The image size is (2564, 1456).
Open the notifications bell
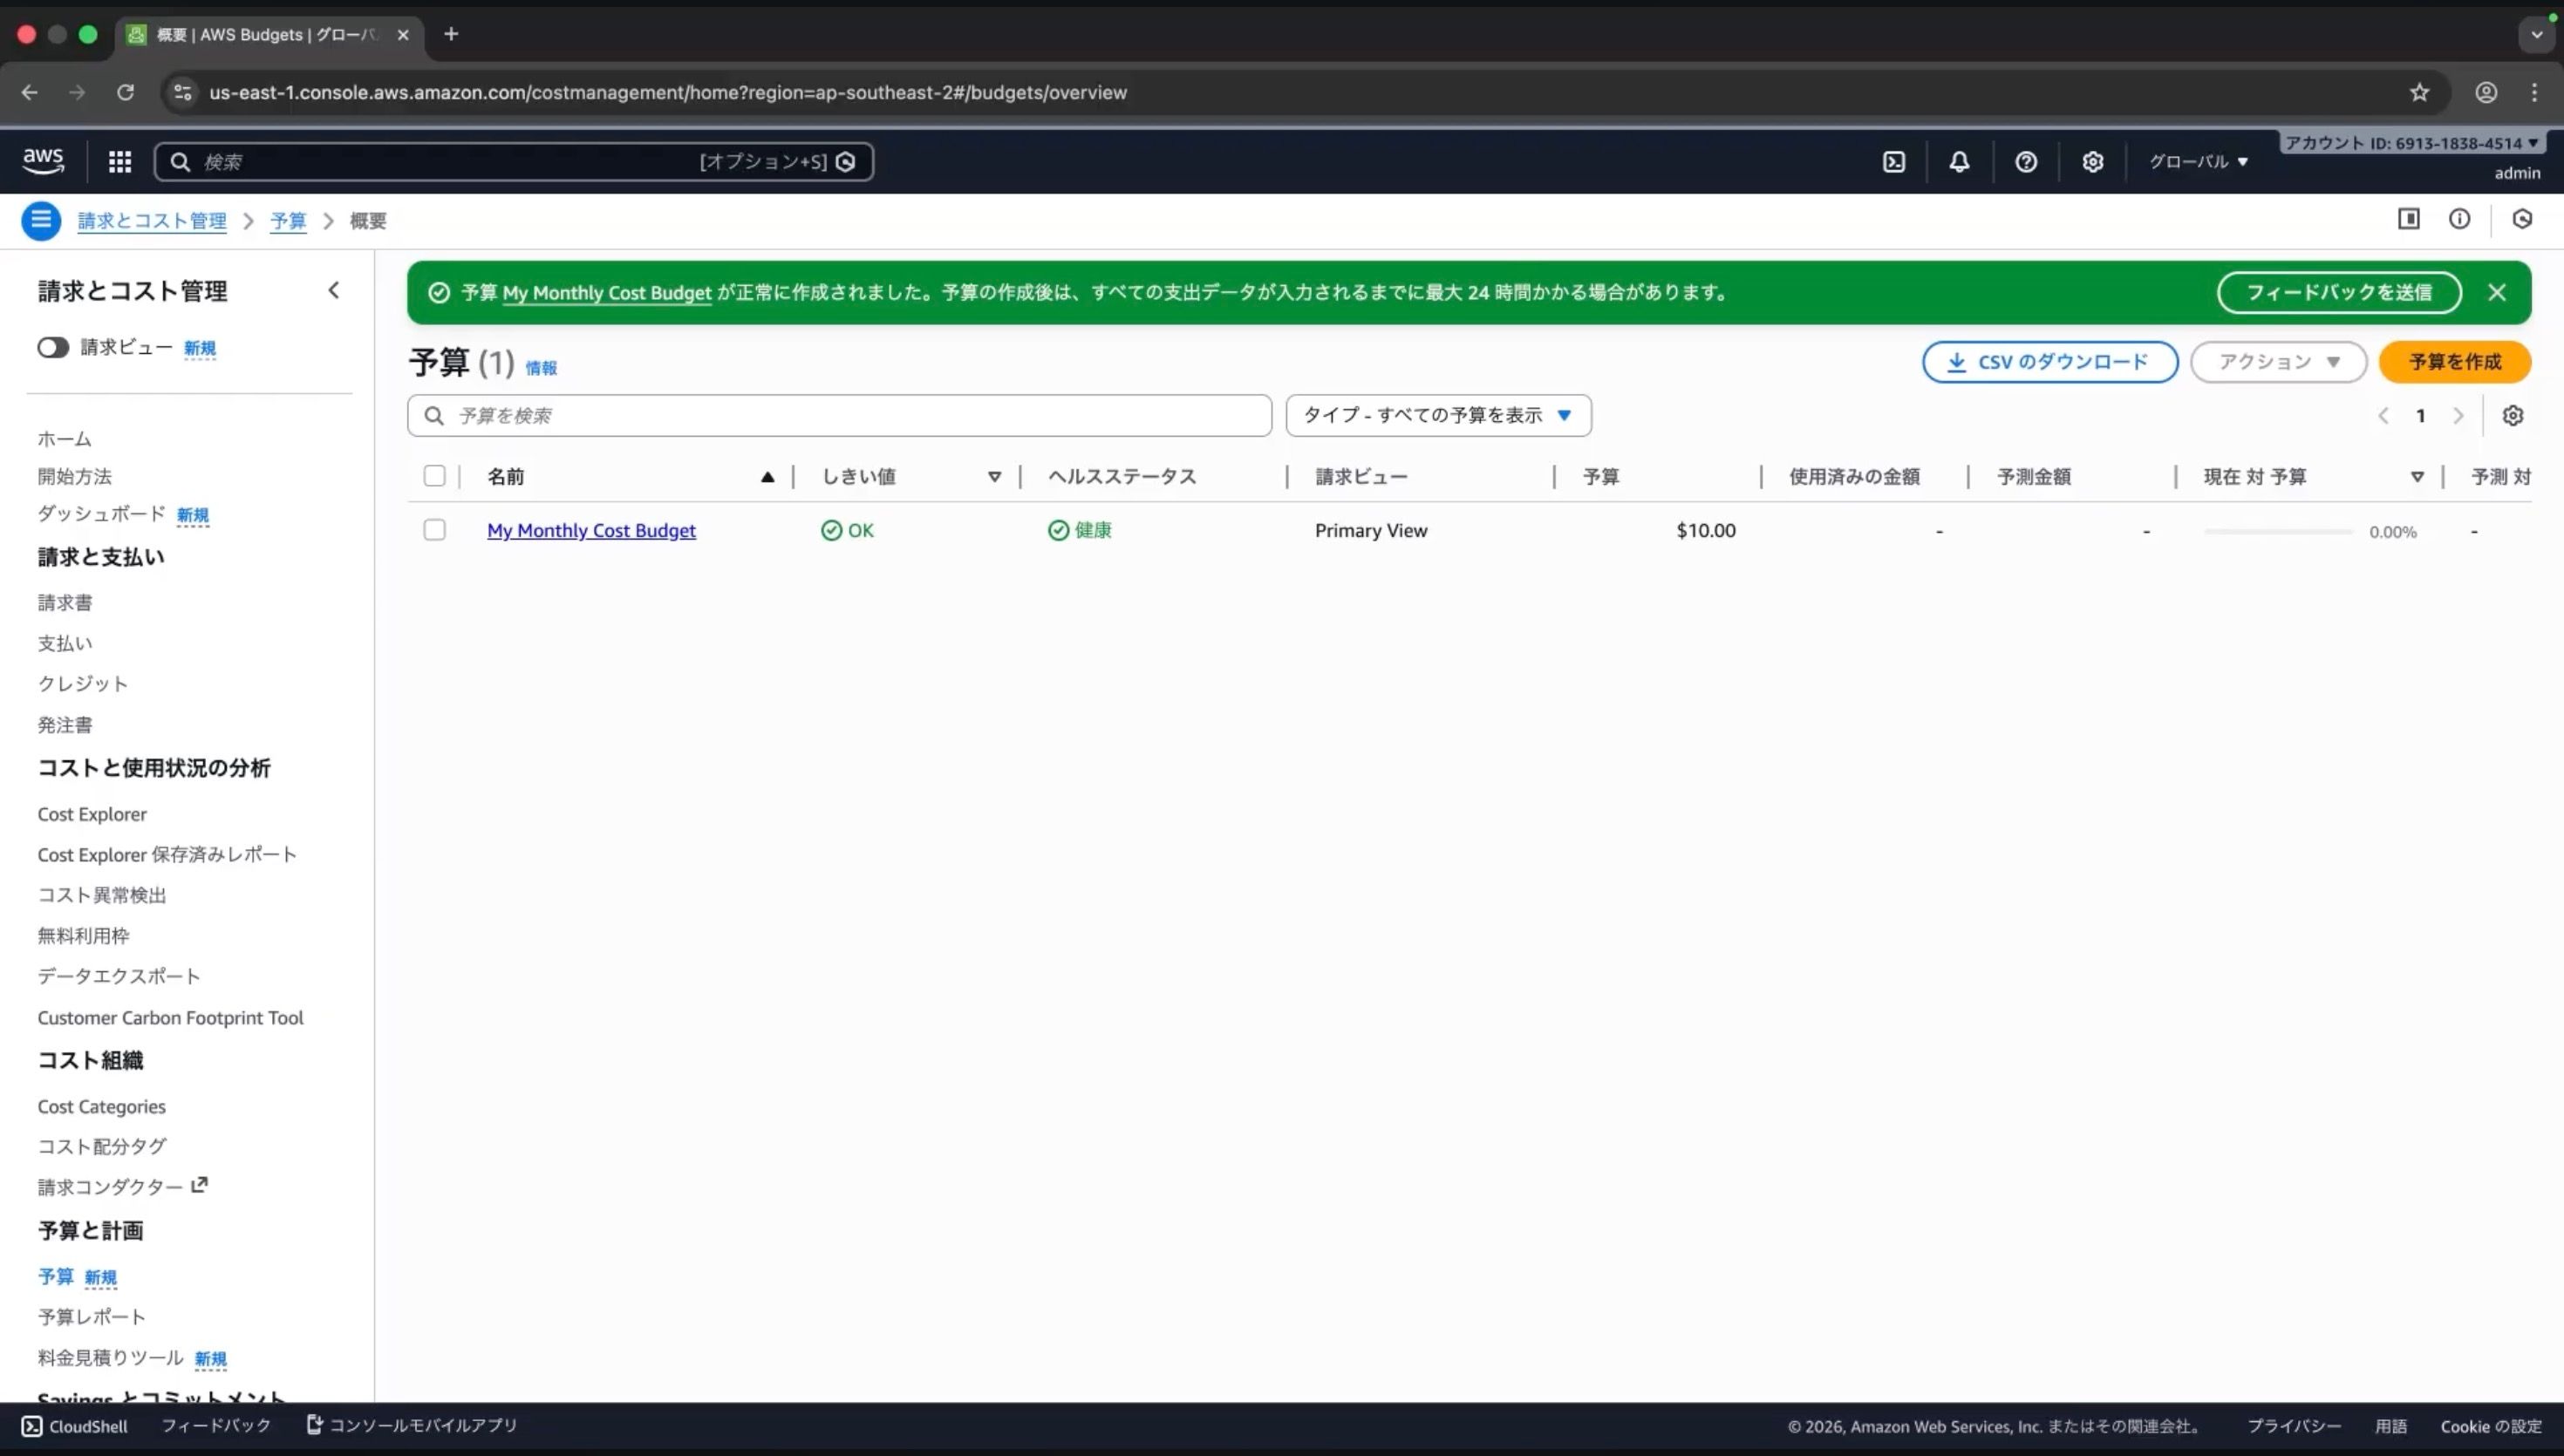tap(1959, 162)
